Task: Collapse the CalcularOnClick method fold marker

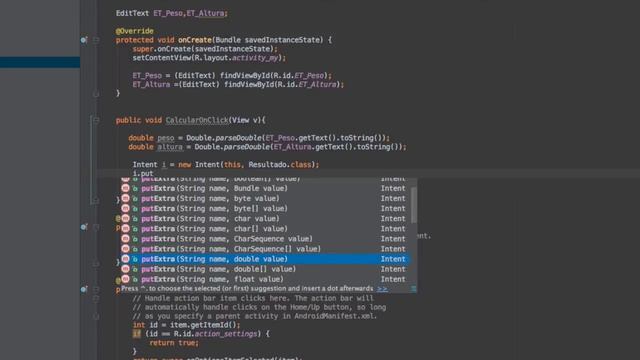Action: pos(96,120)
